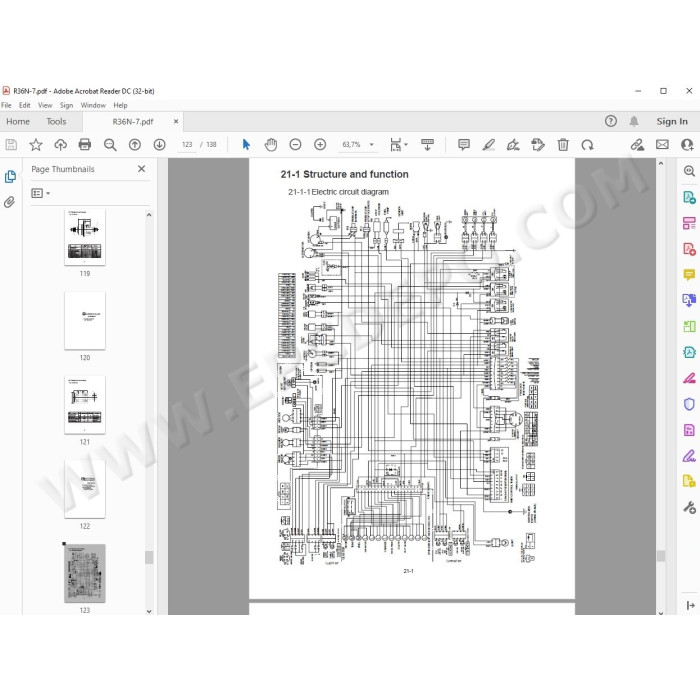Add a comment note
700x700 pixels.
[464, 145]
